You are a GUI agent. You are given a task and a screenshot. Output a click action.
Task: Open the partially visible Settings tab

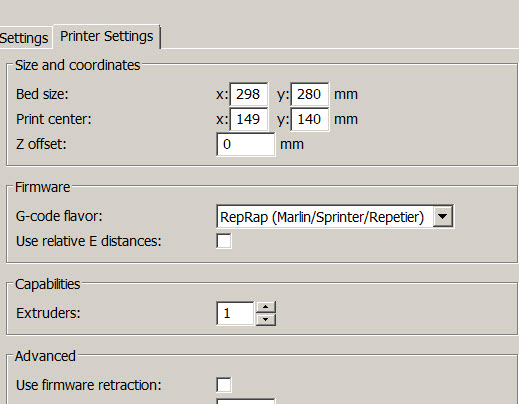[24, 38]
